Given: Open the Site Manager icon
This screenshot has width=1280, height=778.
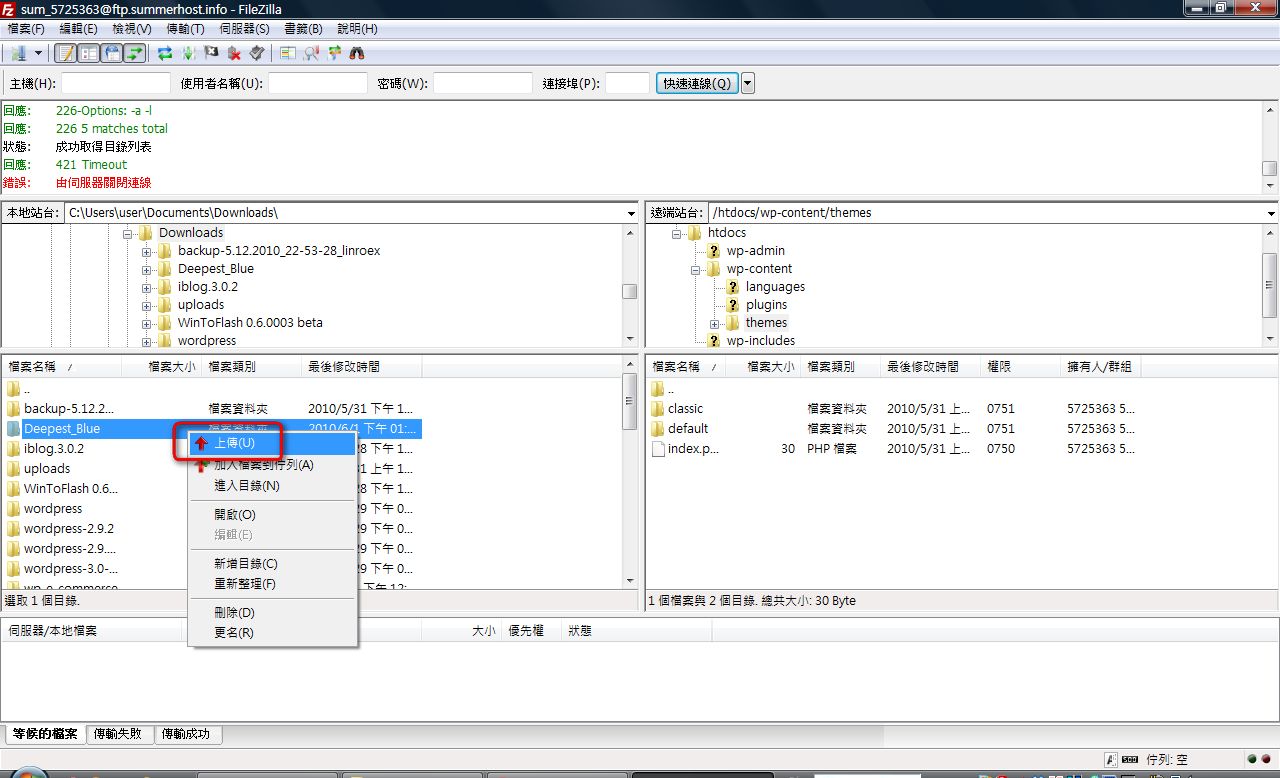Looking at the screenshot, I should [18, 53].
